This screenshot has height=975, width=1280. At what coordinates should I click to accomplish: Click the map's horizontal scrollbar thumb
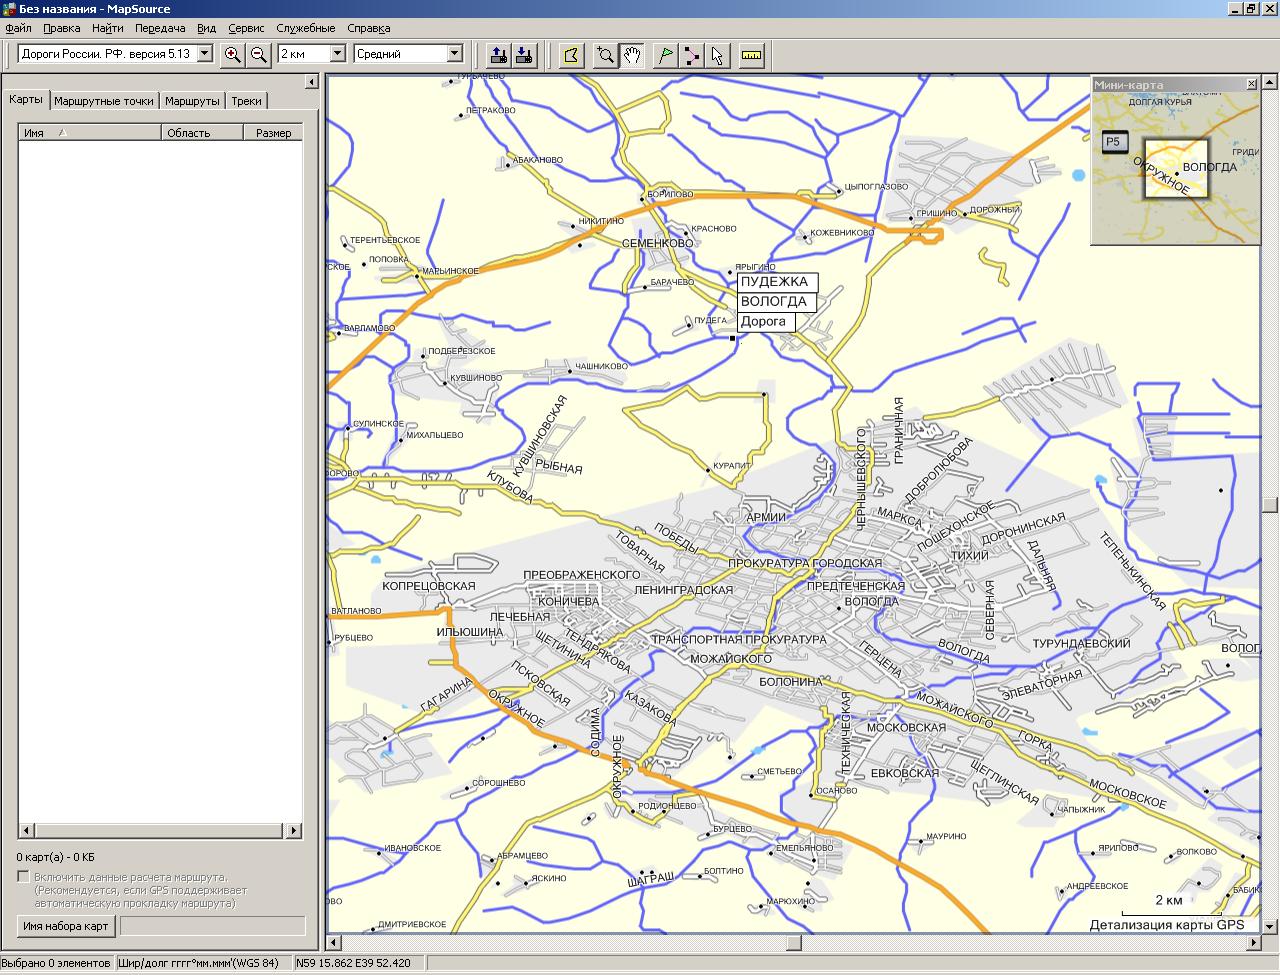tap(794, 943)
